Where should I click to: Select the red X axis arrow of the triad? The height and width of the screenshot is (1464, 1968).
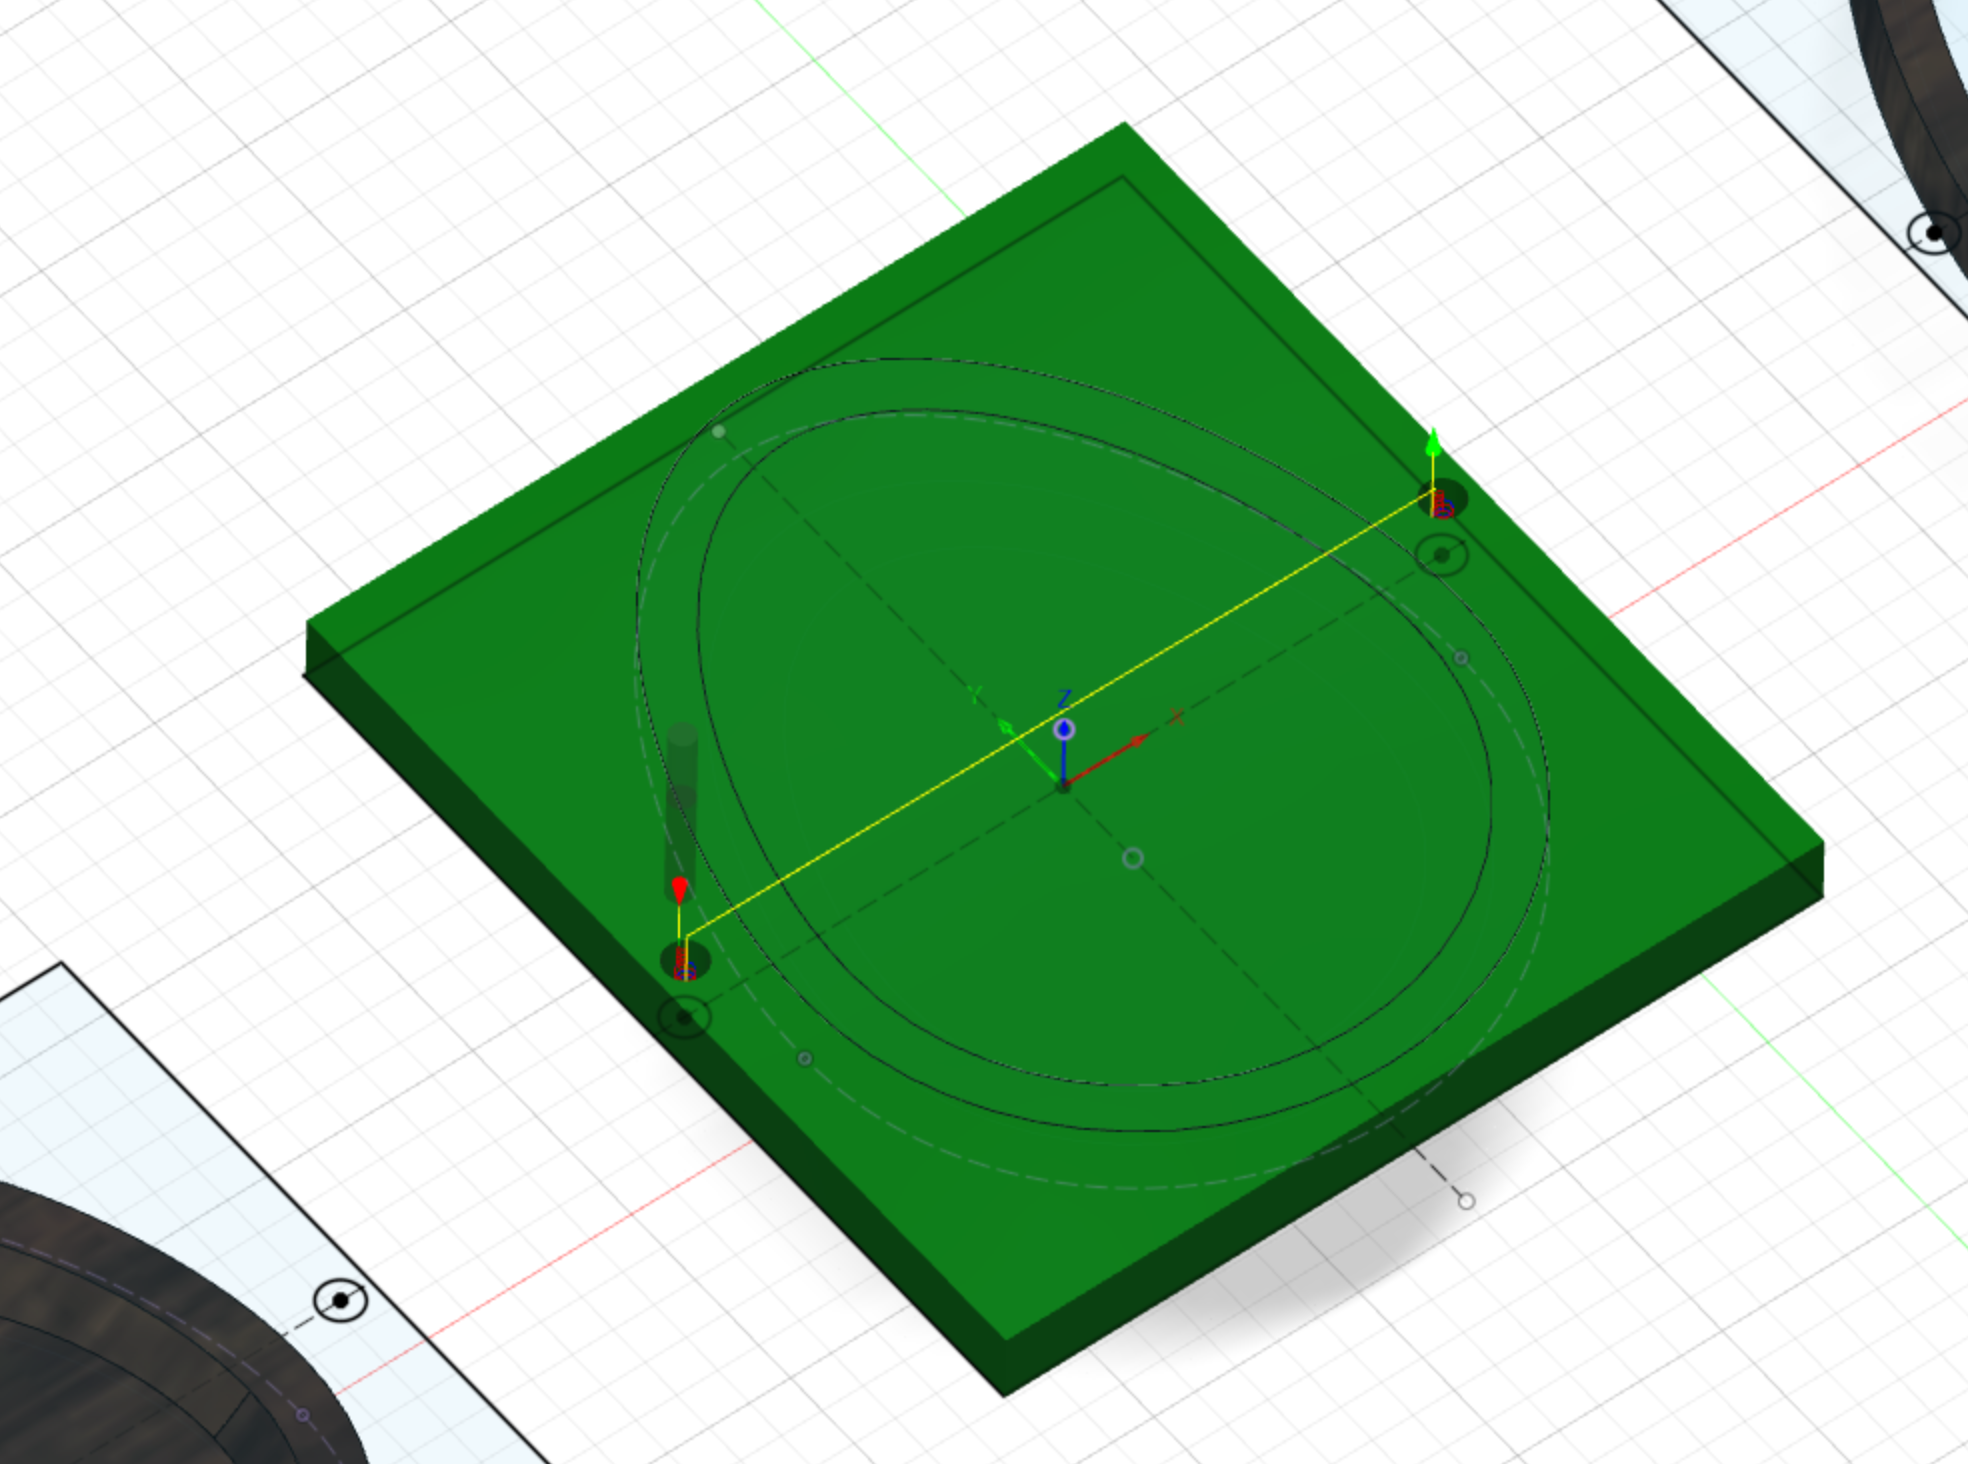(1138, 741)
